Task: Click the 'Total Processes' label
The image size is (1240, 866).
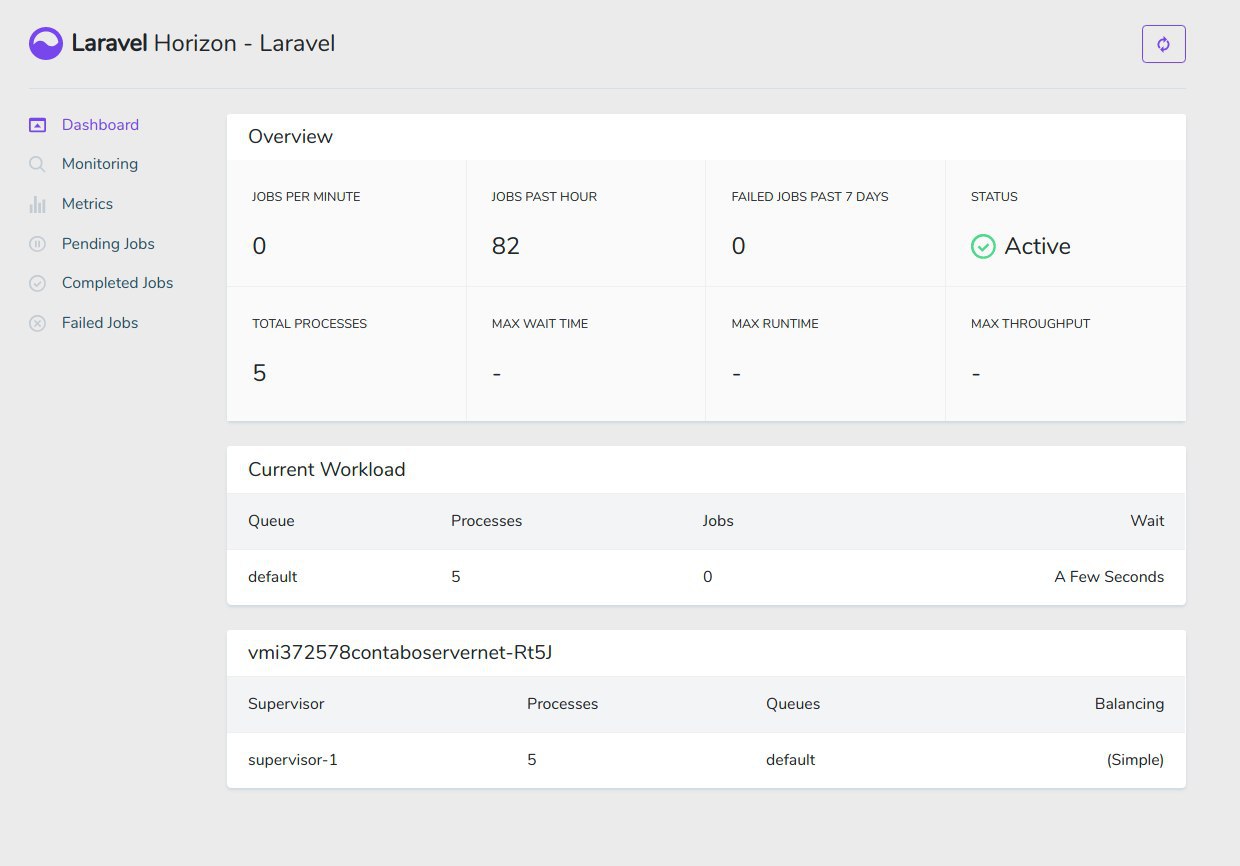Action: pyautogui.click(x=309, y=324)
